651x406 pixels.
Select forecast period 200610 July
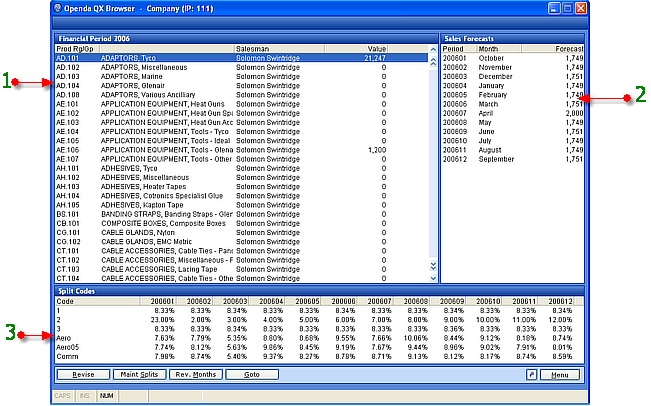[513, 141]
